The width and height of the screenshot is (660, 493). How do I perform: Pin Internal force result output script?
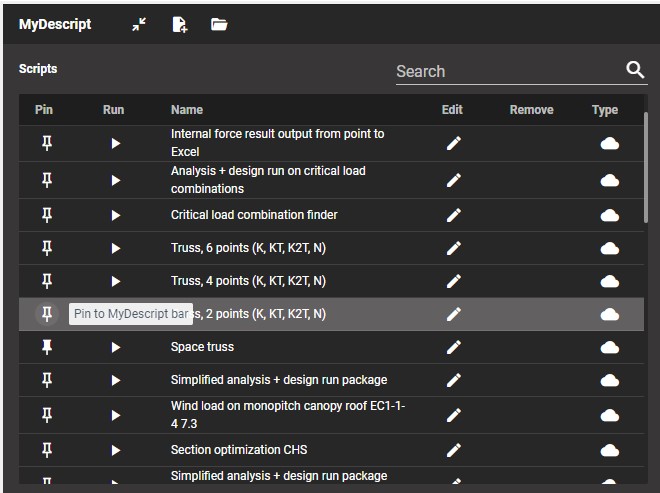pyautogui.click(x=47, y=144)
